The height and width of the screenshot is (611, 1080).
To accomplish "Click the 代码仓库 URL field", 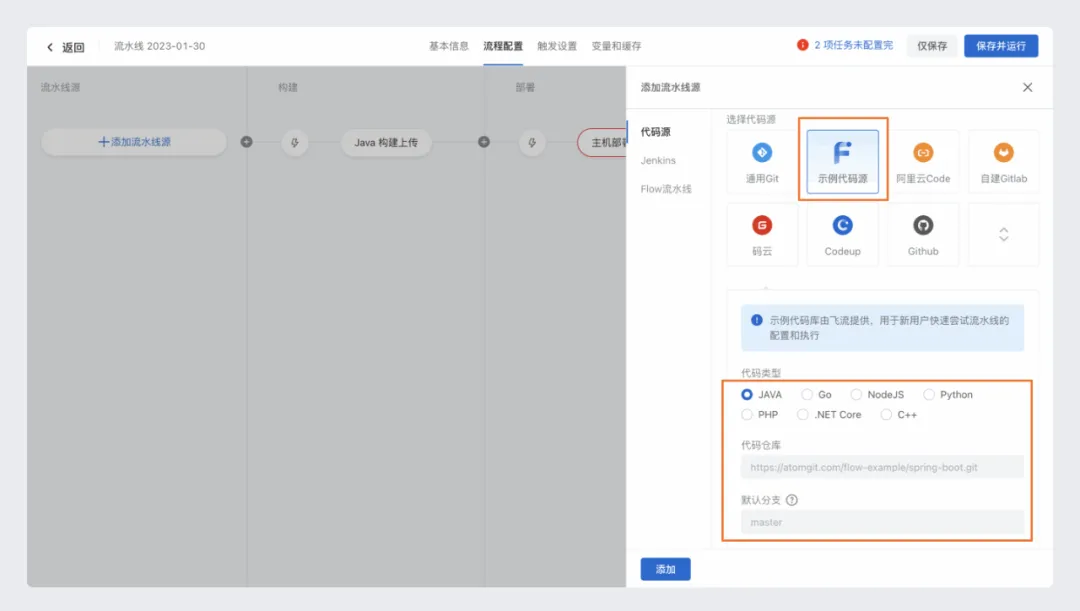I will [x=882, y=467].
